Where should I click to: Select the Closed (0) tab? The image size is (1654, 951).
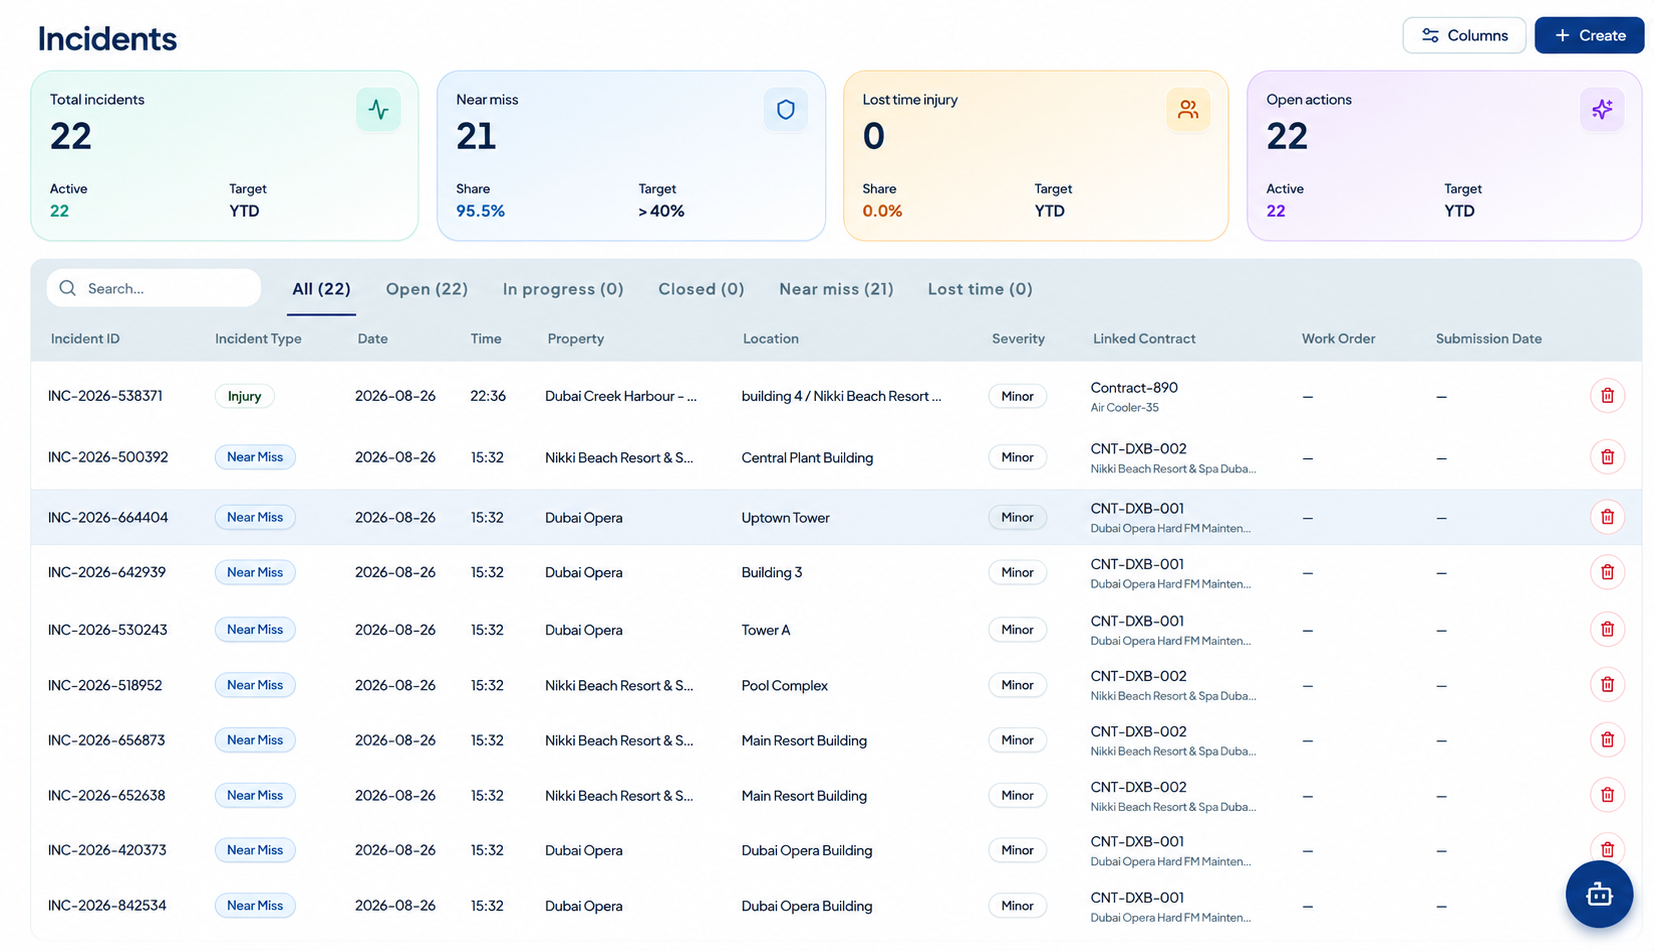[x=701, y=289]
